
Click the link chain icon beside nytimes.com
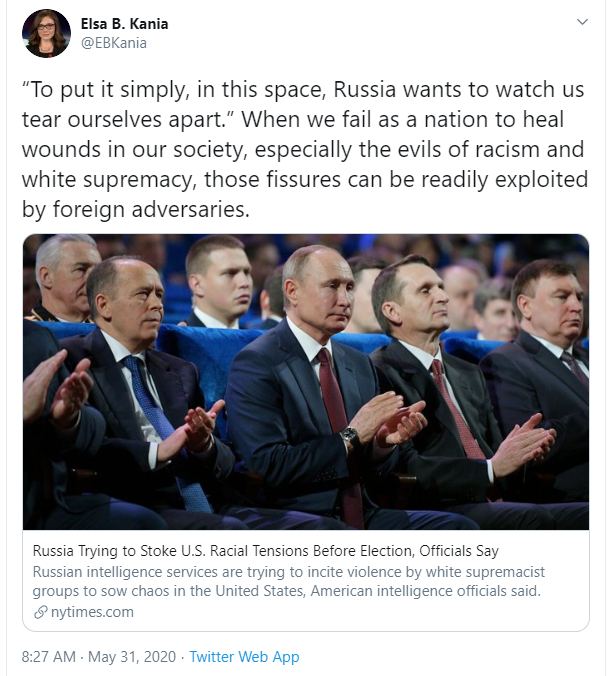click(40, 612)
